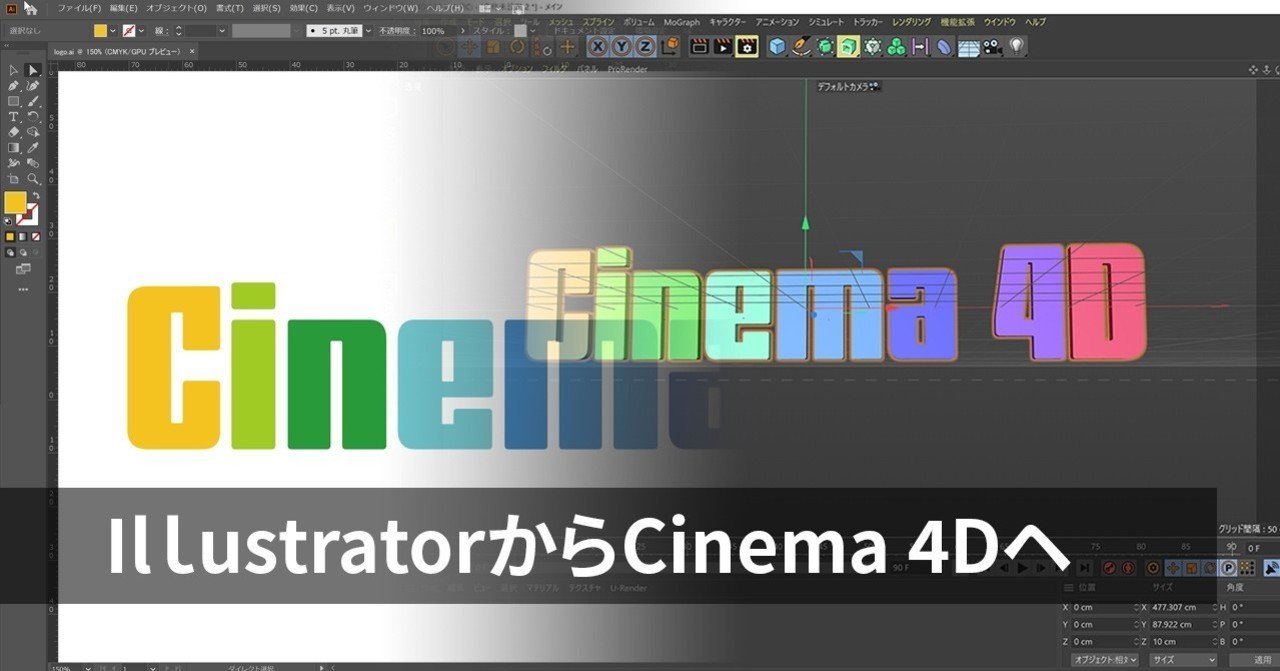Select the Artboard tool
This screenshot has height=671, width=1280.
point(13,179)
